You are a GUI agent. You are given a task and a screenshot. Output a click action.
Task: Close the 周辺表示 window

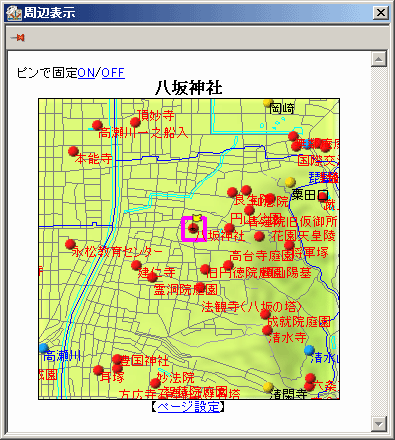pos(380,13)
